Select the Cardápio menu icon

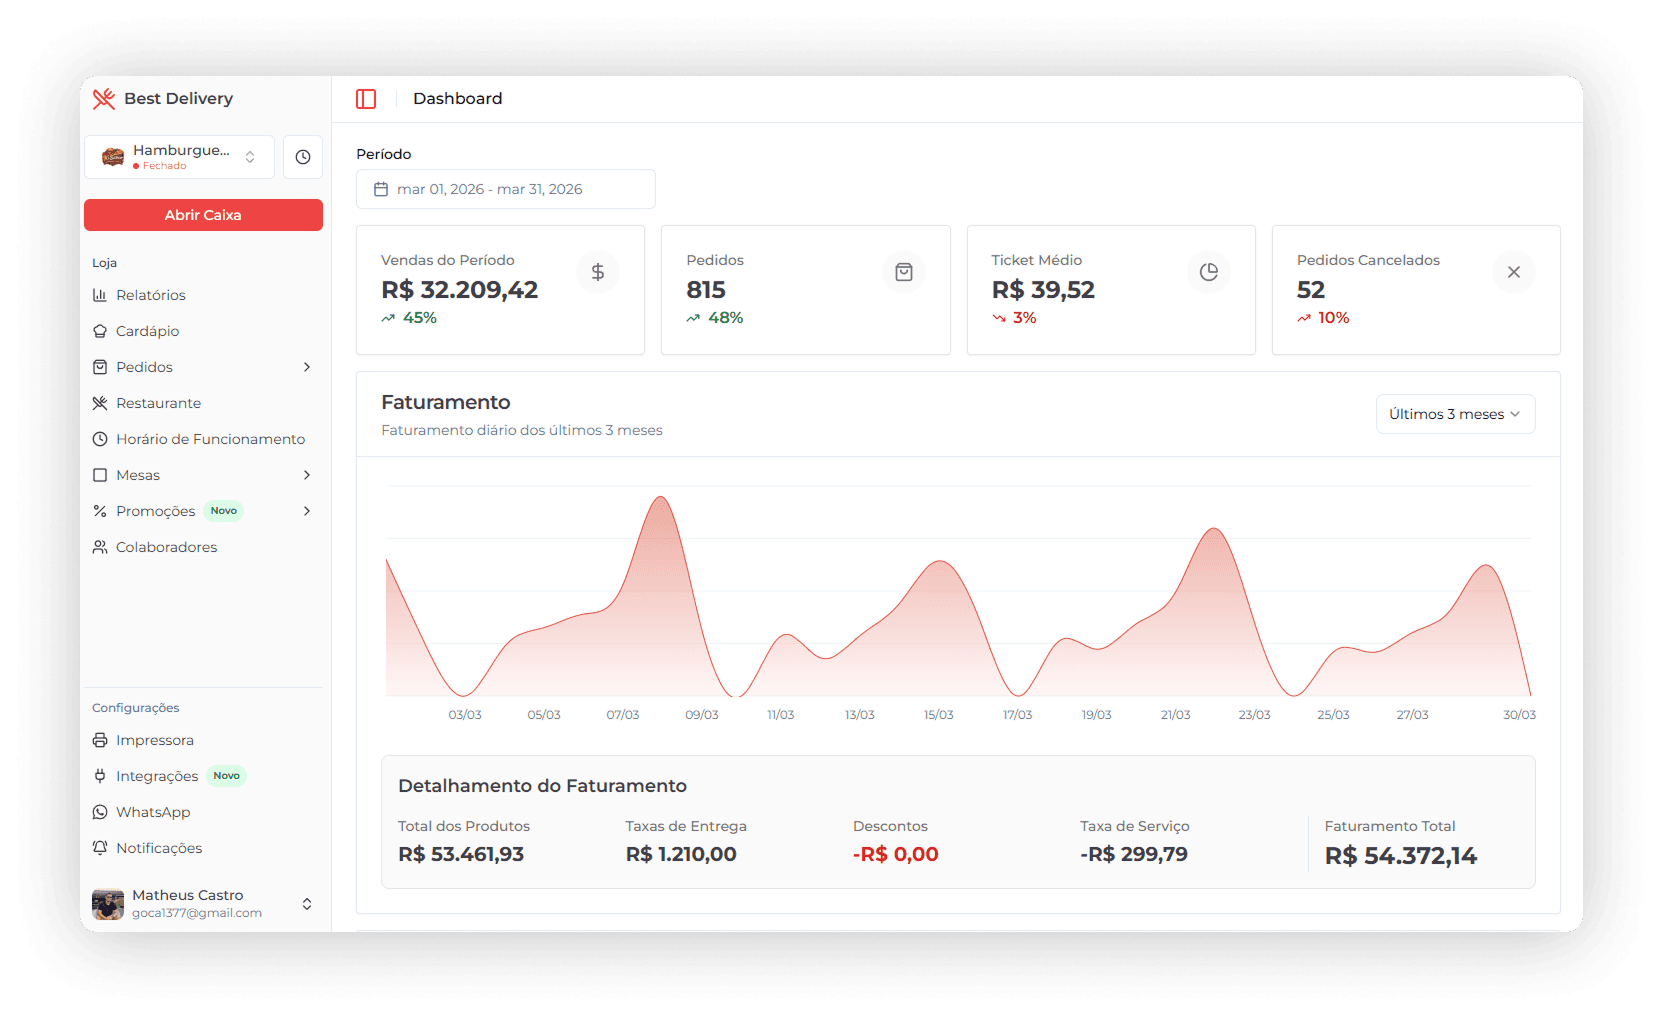coord(101,331)
